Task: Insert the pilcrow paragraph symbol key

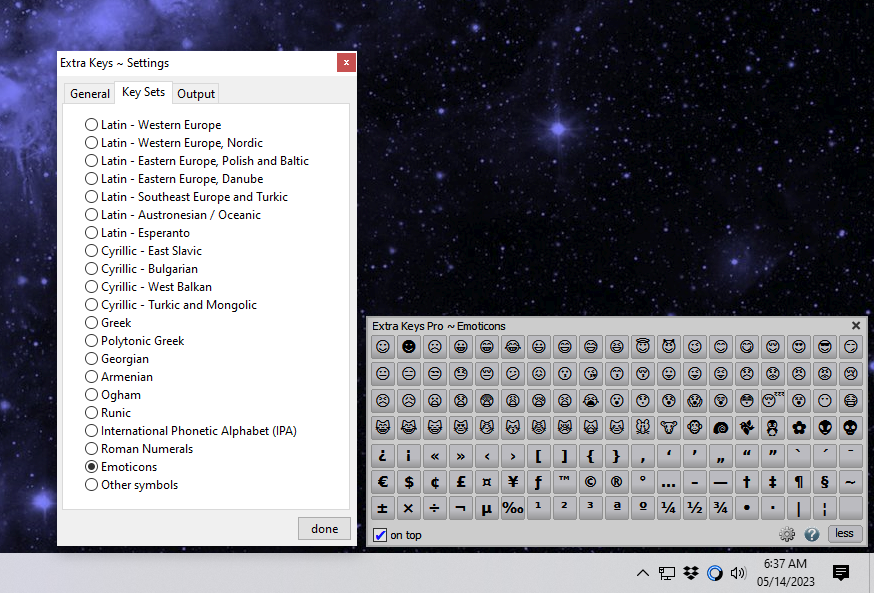Action: pos(799,482)
